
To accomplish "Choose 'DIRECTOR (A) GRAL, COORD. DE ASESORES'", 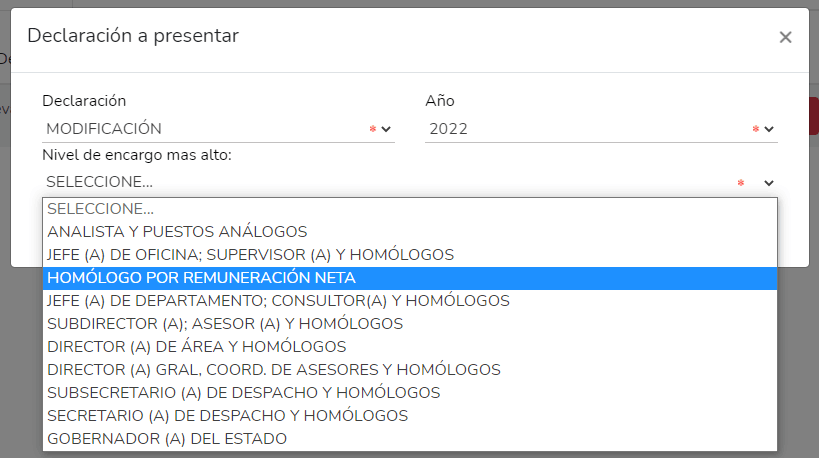I will pyautogui.click(x=274, y=370).
